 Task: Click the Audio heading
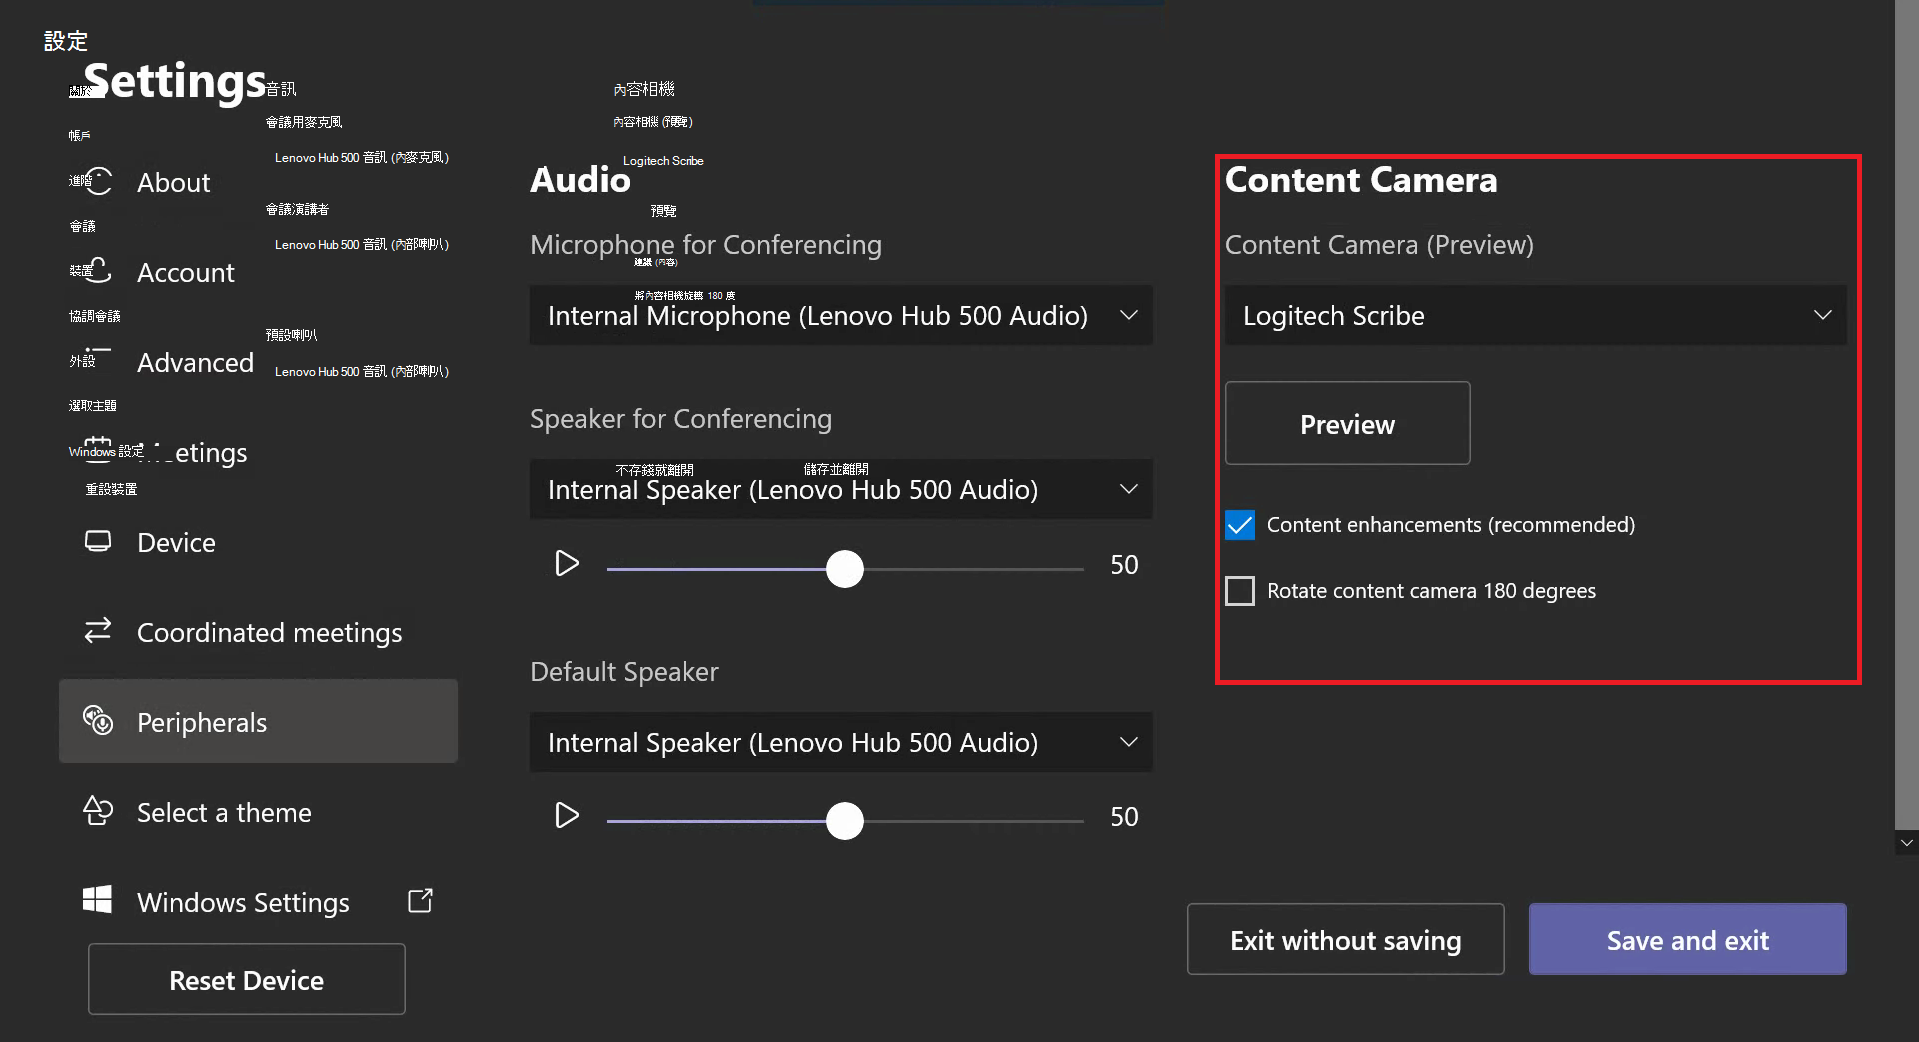pyautogui.click(x=580, y=180)
